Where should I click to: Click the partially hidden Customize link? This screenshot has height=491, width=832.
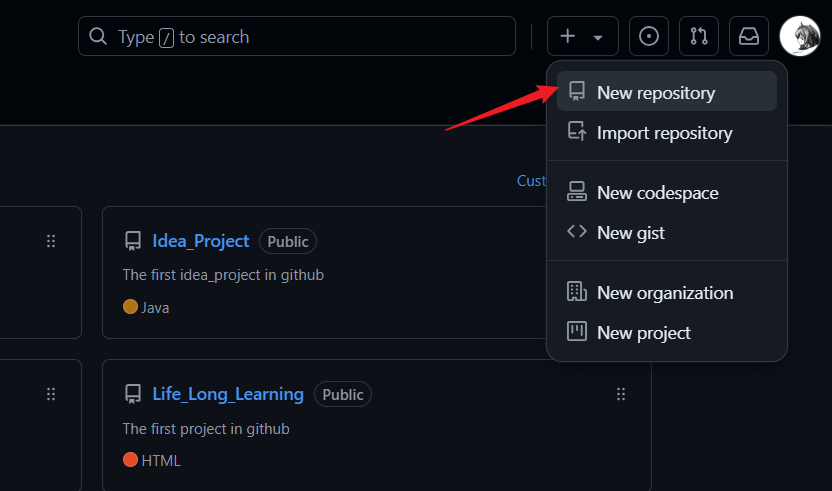531,180
